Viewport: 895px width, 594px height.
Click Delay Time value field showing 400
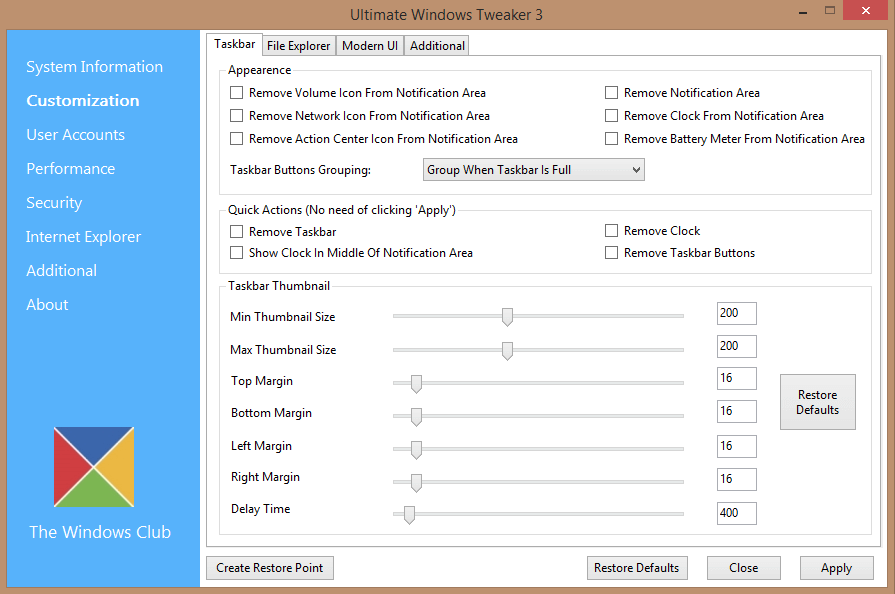[x=737, y=514]
